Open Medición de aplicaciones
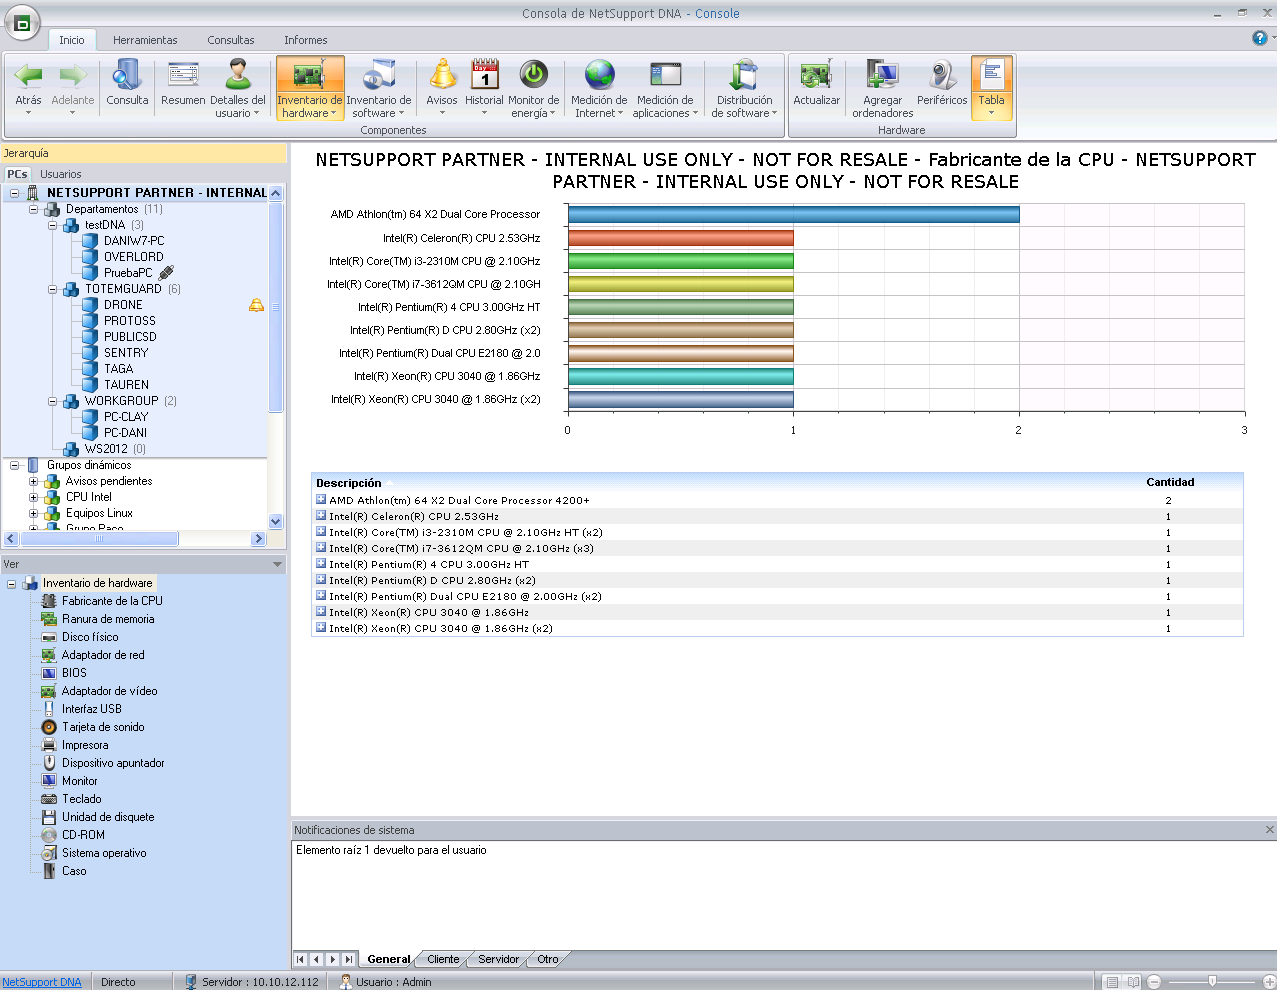The image size is (1277, 990). click(665, 87)
